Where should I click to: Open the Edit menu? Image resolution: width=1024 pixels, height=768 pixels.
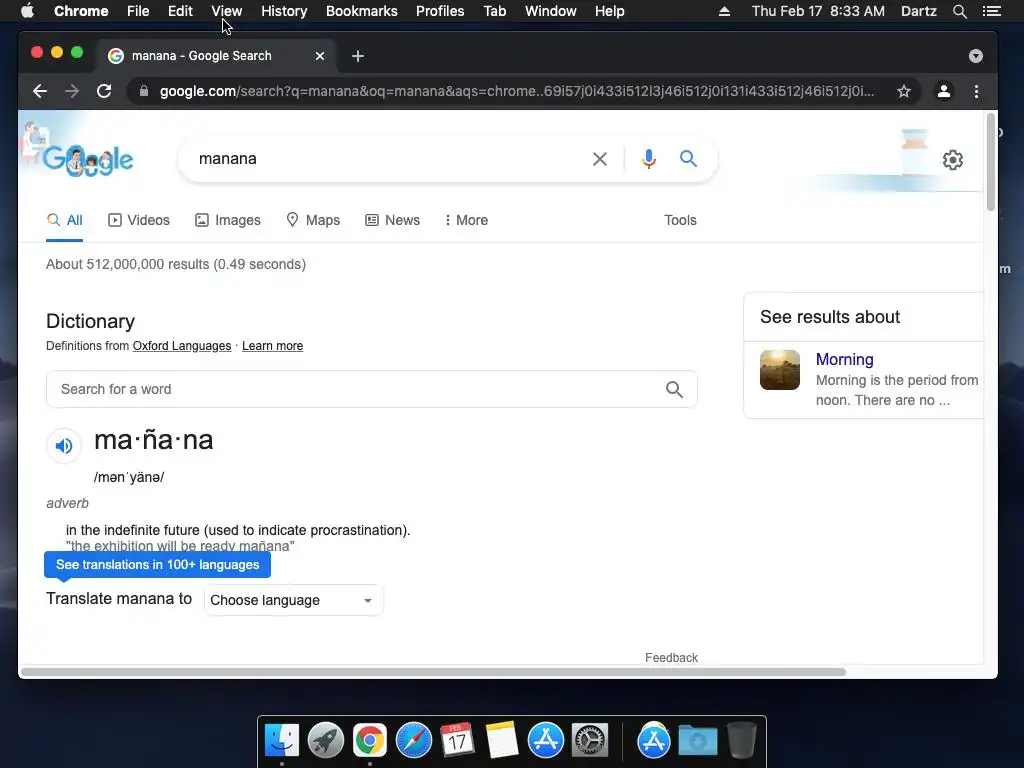coord(180,11)
